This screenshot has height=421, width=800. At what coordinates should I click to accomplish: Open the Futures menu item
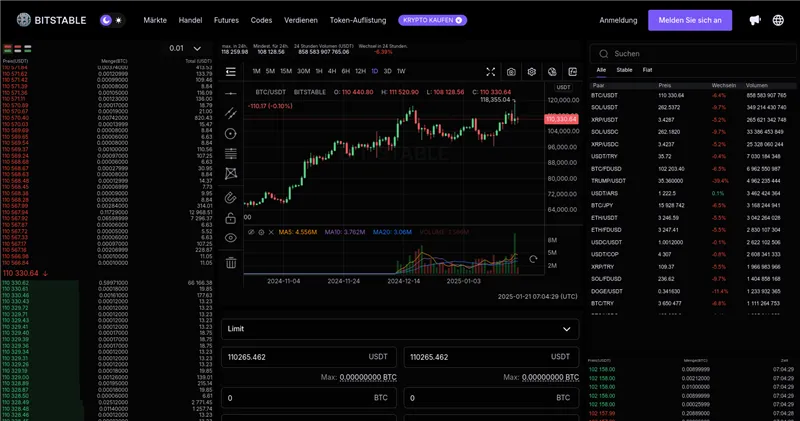226,20
